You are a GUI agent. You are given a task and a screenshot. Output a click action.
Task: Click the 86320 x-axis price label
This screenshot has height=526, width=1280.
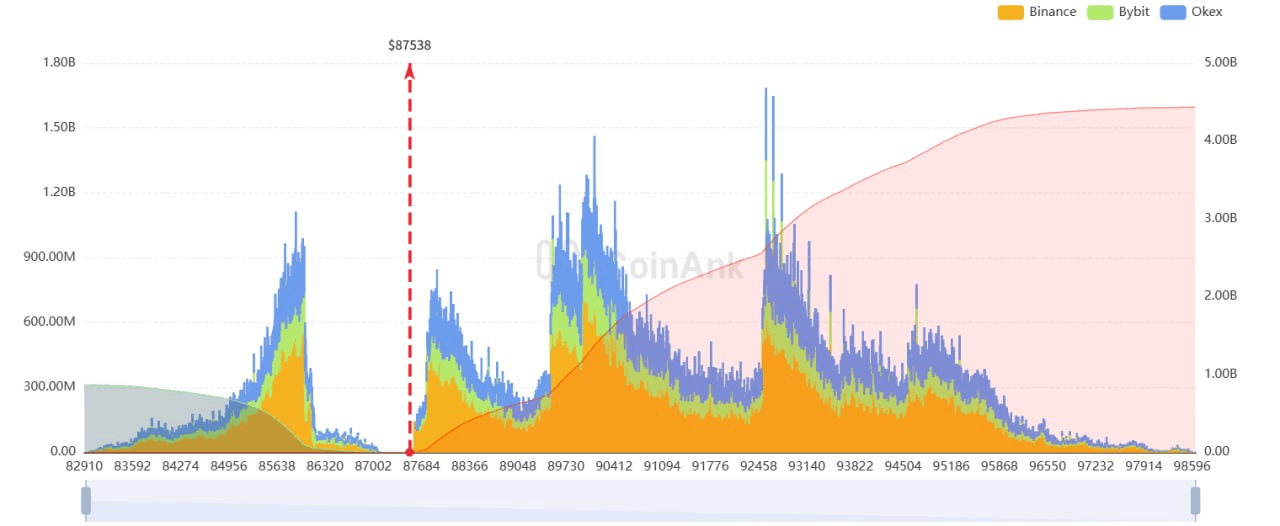tap(326, 466)
